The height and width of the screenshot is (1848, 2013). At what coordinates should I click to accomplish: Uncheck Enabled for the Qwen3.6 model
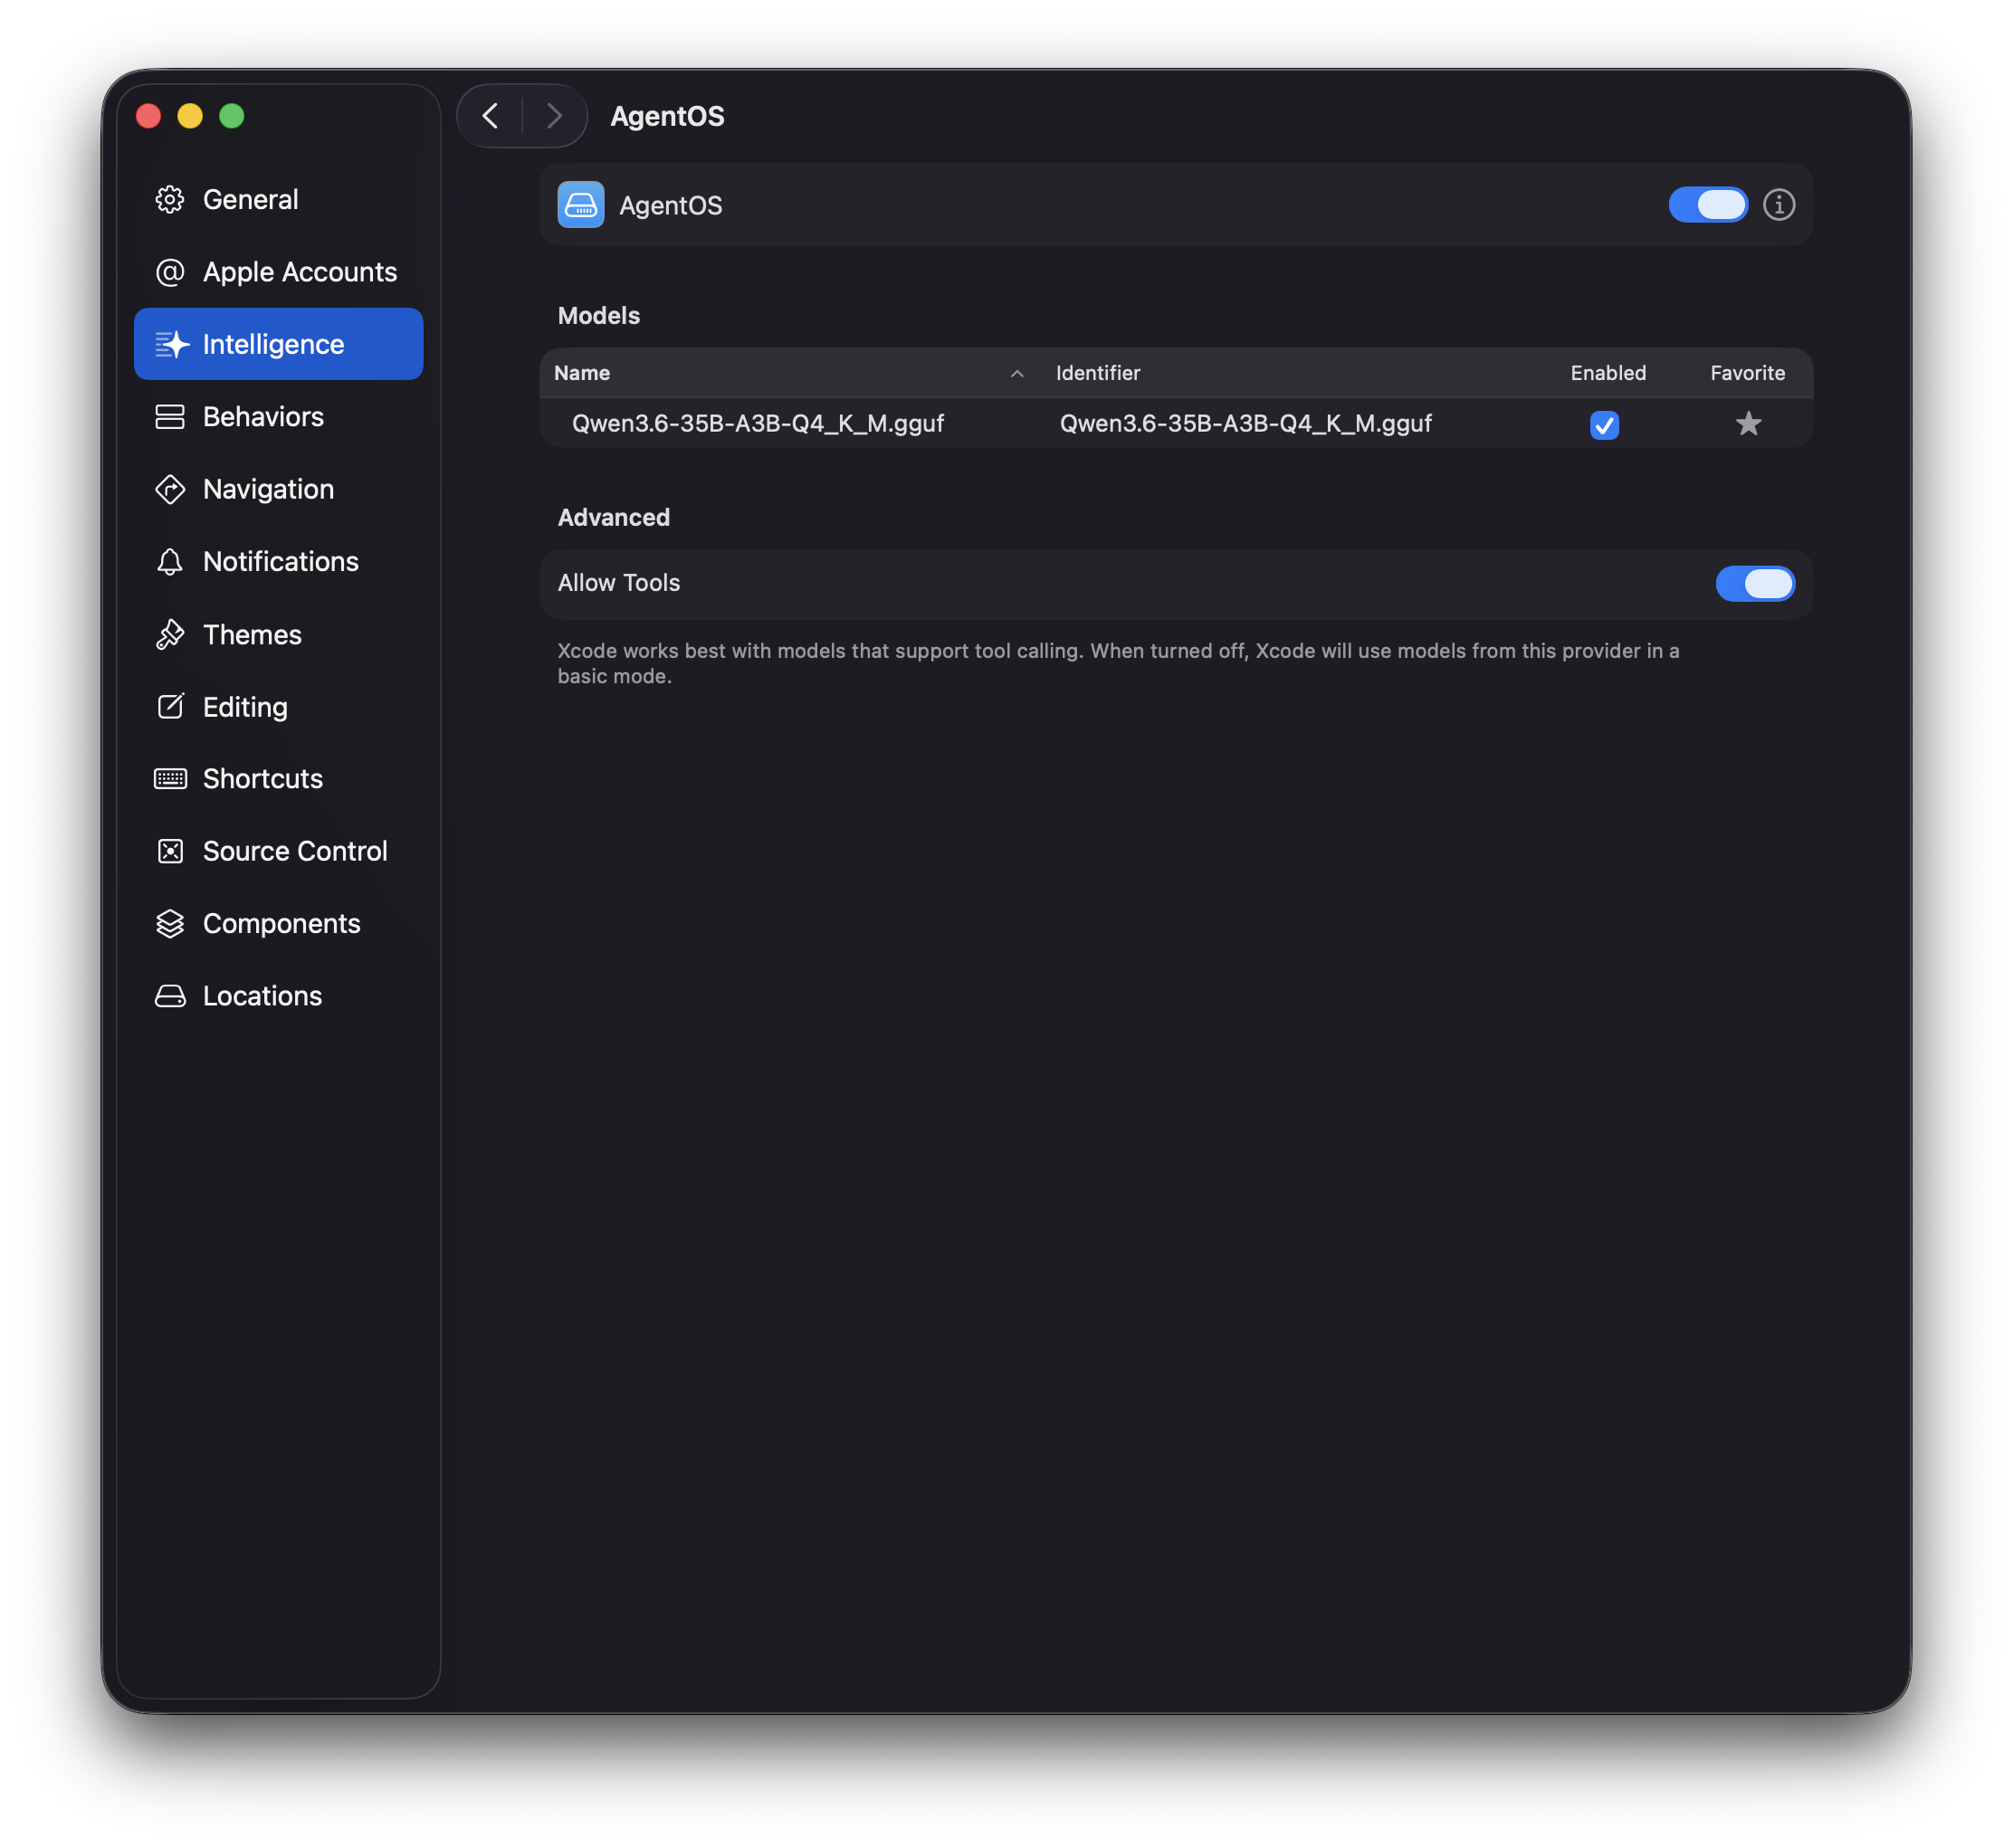[1604, 425]
